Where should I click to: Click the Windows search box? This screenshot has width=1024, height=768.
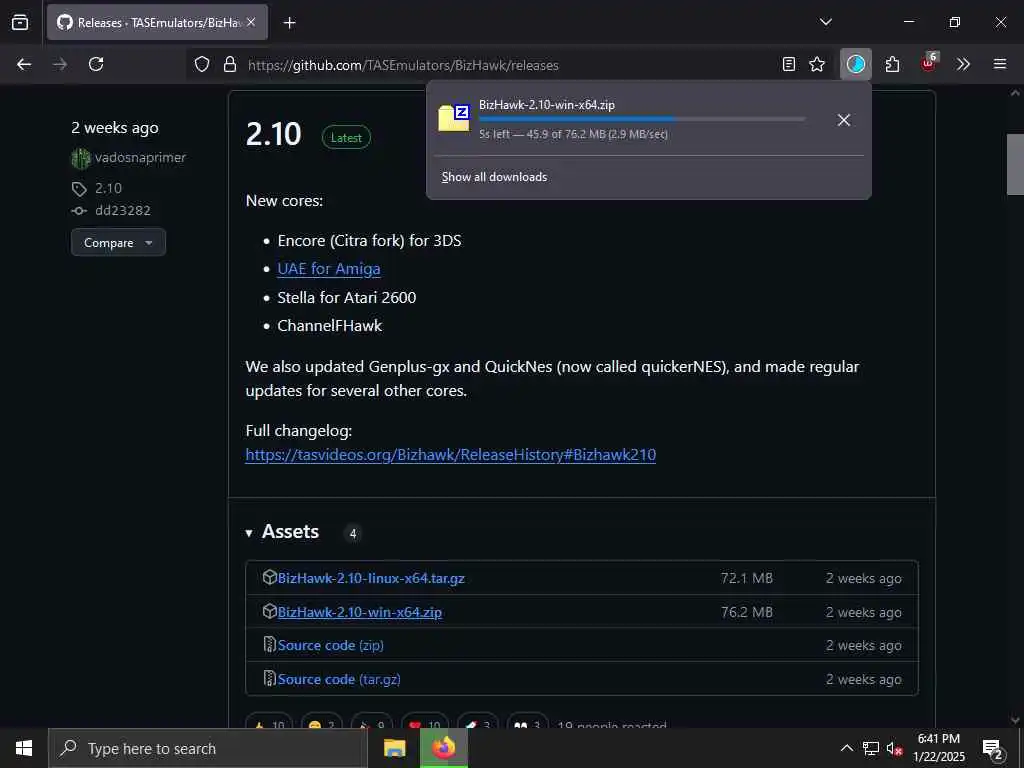click(x=208, y=748)
